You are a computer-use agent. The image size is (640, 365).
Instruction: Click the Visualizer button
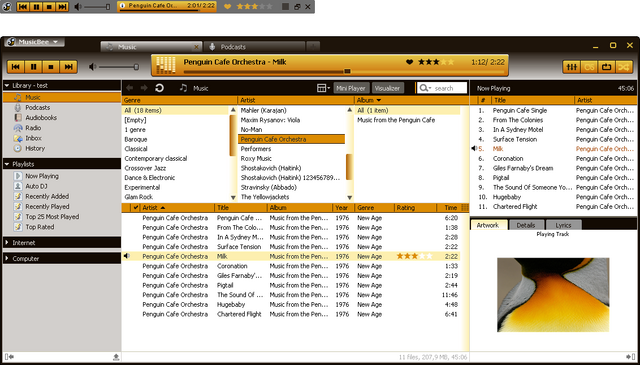(387, 88)
